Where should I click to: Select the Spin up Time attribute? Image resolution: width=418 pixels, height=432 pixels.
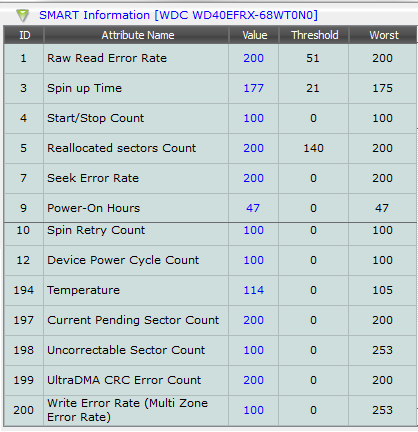pyautogui.click(x=84, y=88)
